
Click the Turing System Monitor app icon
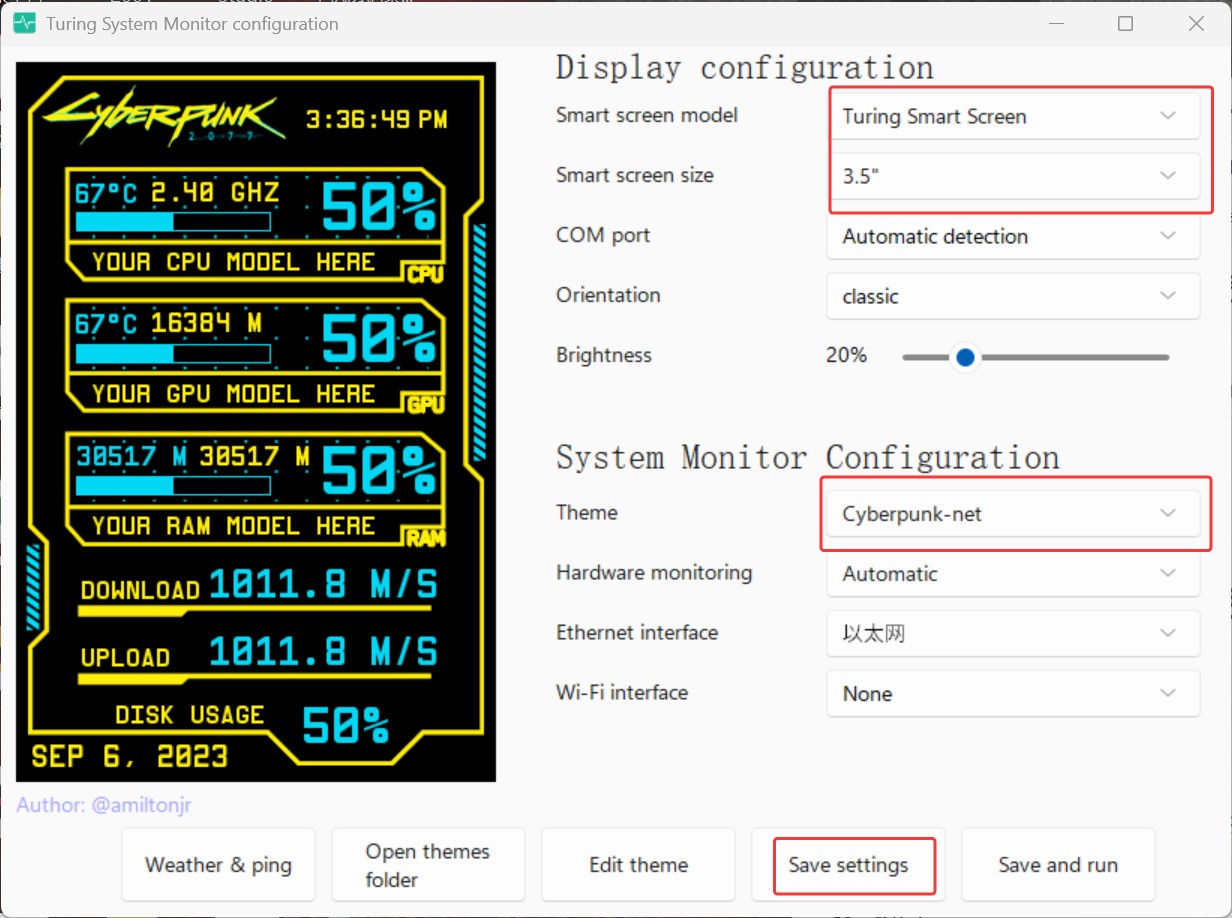[x=24, y=23]
